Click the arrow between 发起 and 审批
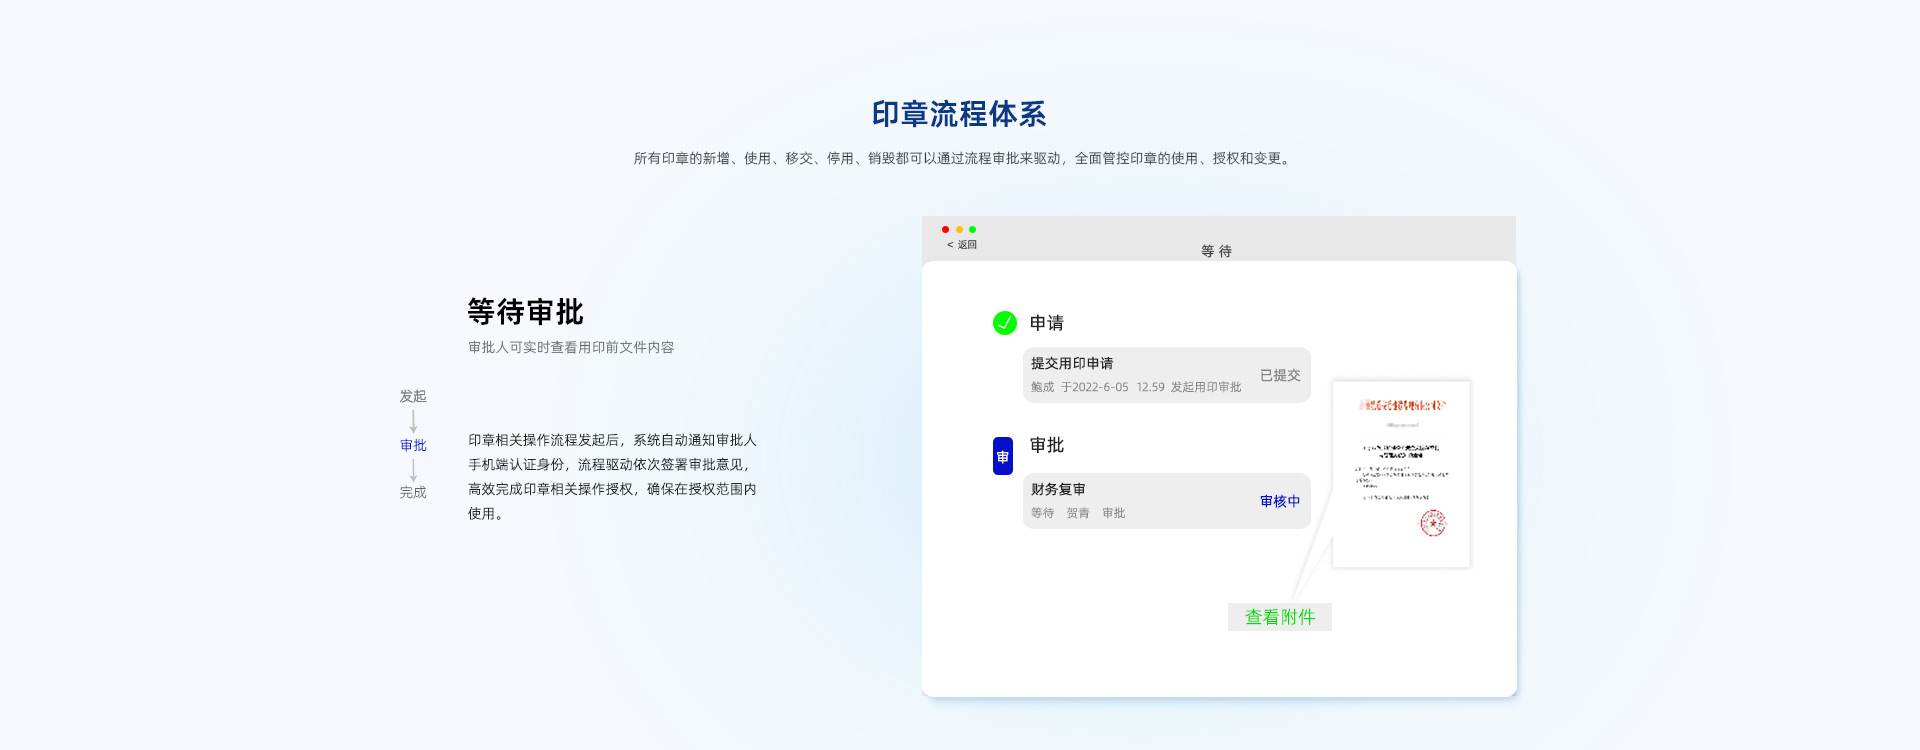Image resolution: width=1920 pixels, height=750 pixels. [413, 421]
